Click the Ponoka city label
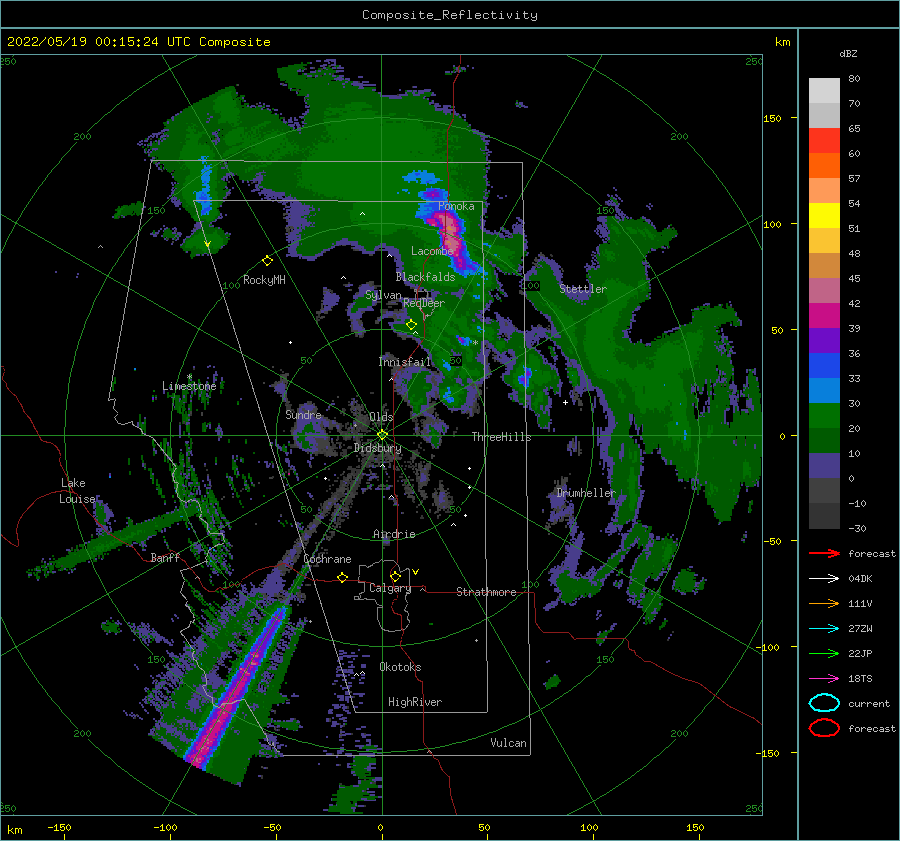The width and height of the screenshot is (900, 841). (x=456, y=206)
